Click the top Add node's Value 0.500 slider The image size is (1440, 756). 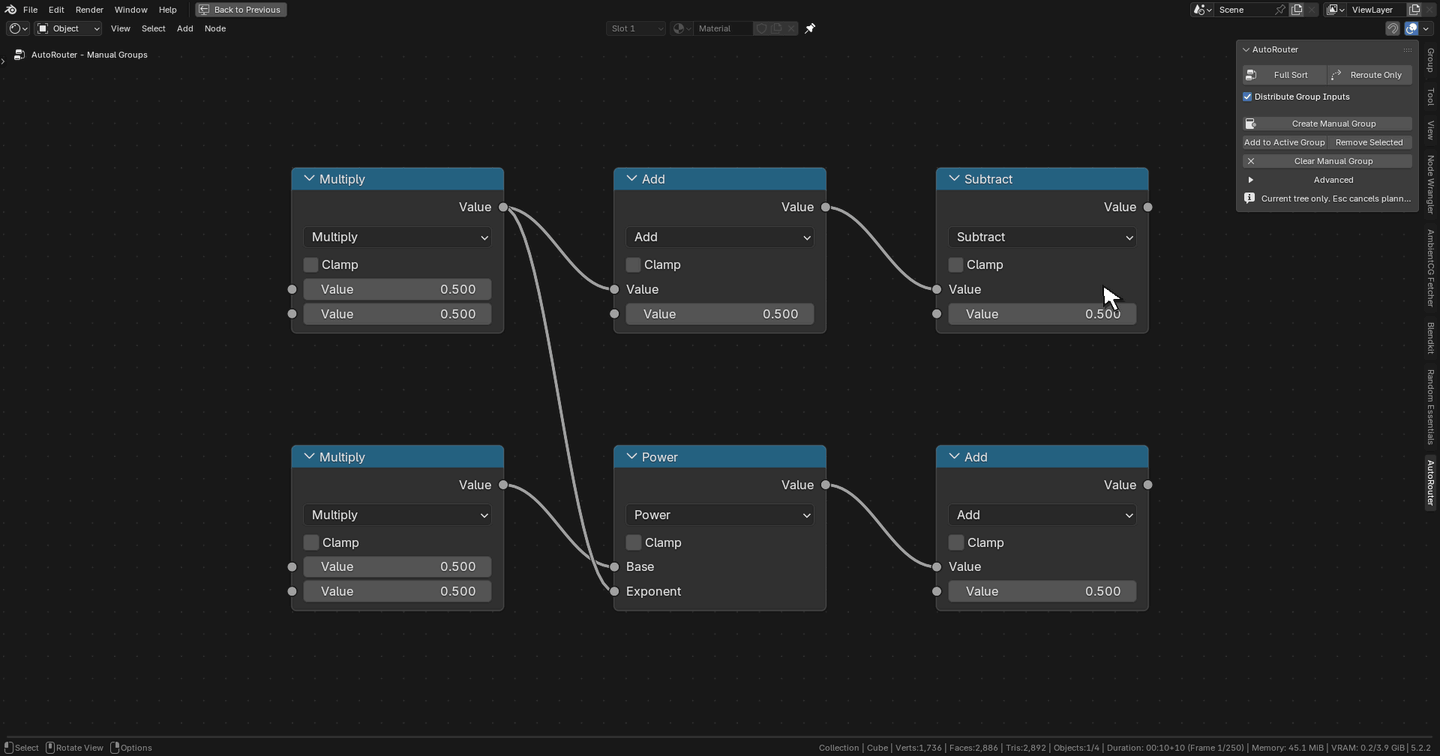click(720, 314)
